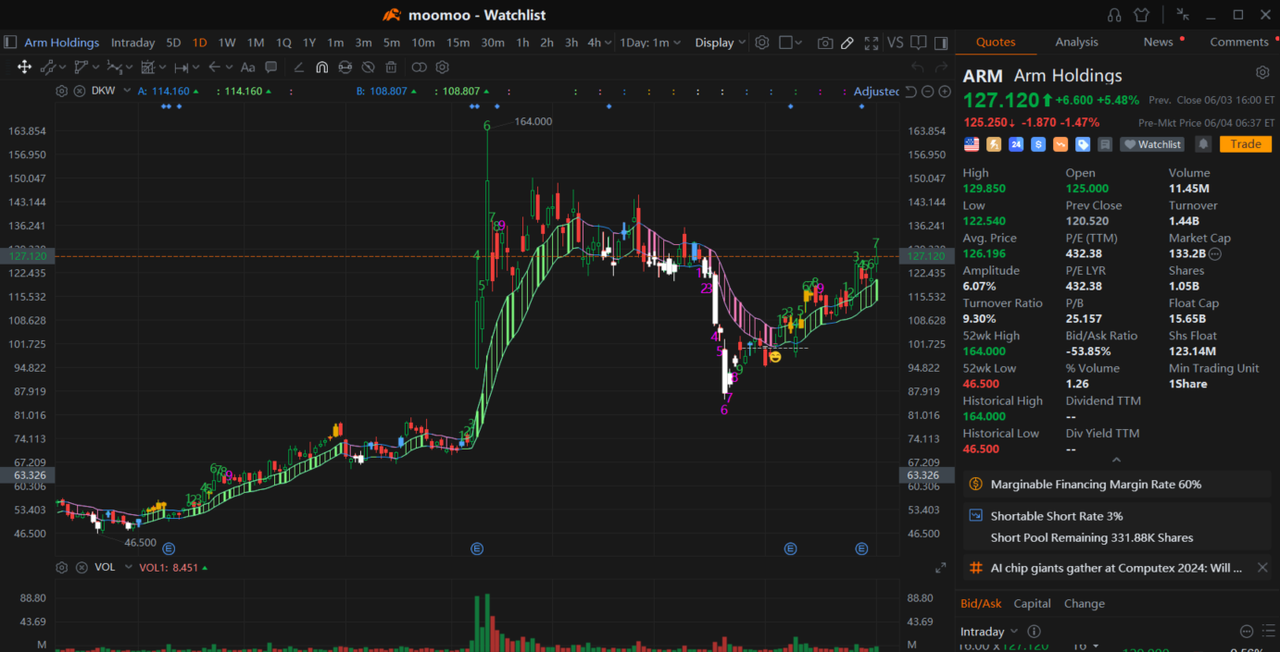Toggle lock drawings icon
Screen dimensions: 1280x652
345,67
